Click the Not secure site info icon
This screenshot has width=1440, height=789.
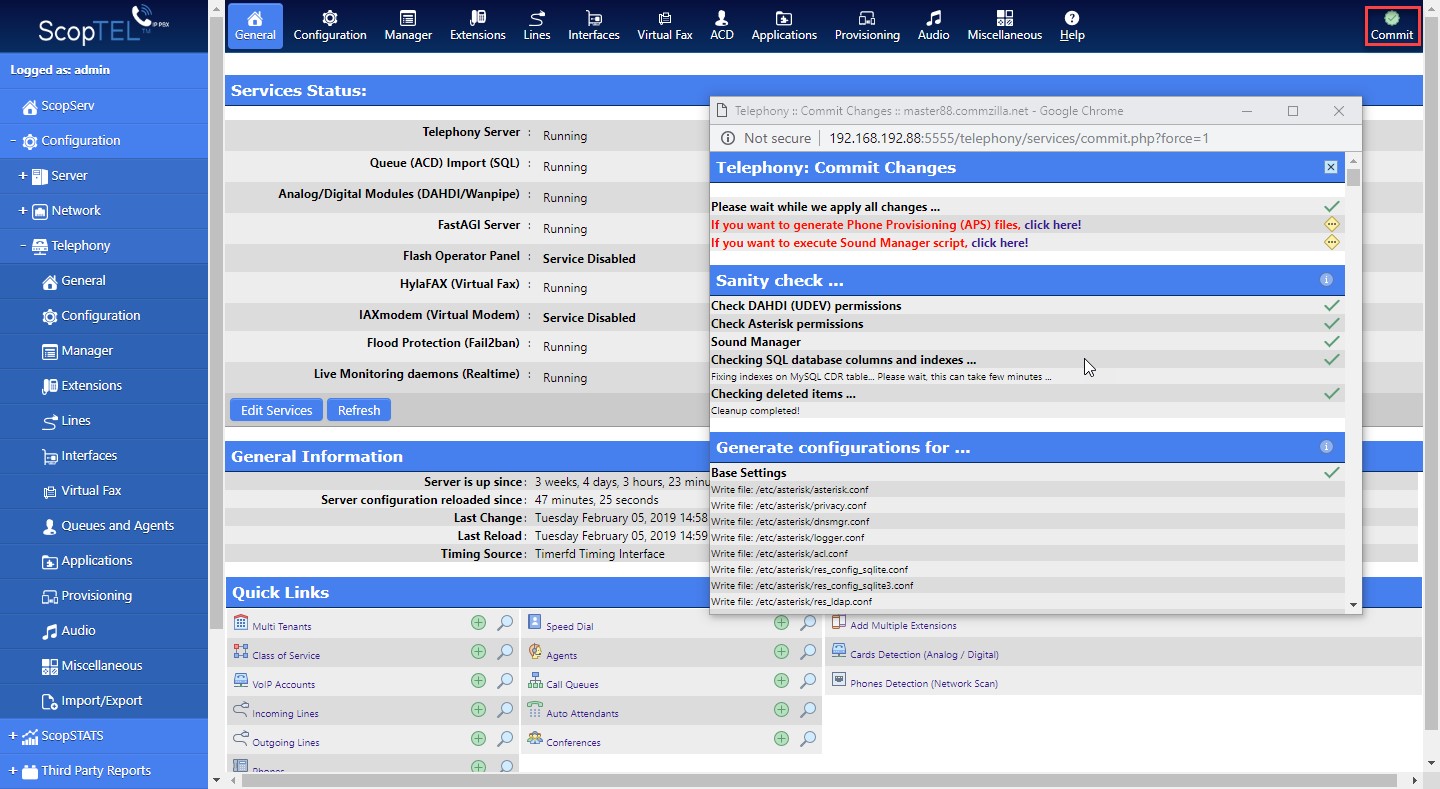pos(728,138)
